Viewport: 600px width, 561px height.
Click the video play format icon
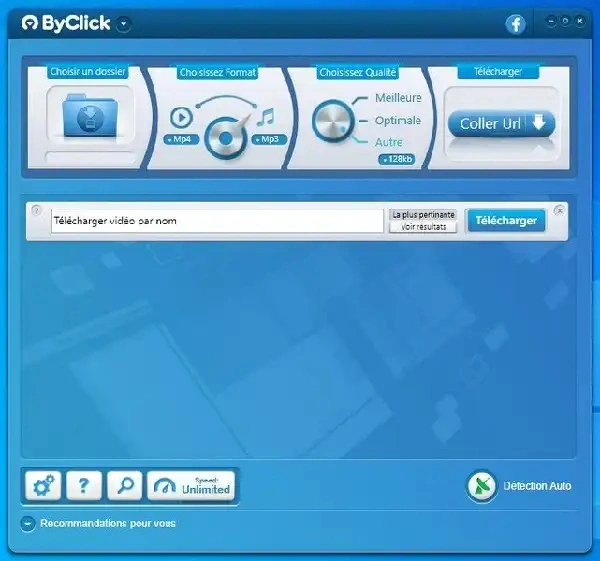(181, 116)
